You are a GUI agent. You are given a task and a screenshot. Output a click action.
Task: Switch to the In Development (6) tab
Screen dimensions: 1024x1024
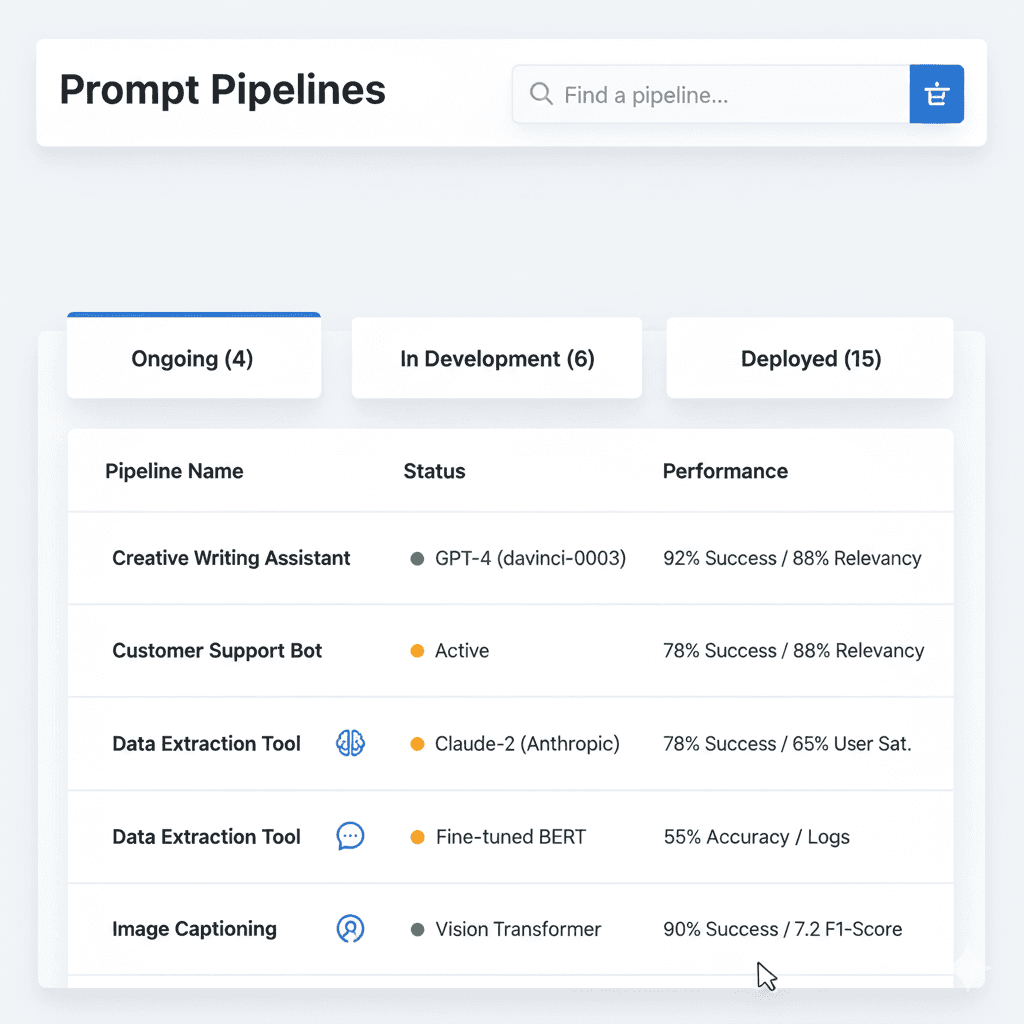pyautogui.click(x=496, y=358)
